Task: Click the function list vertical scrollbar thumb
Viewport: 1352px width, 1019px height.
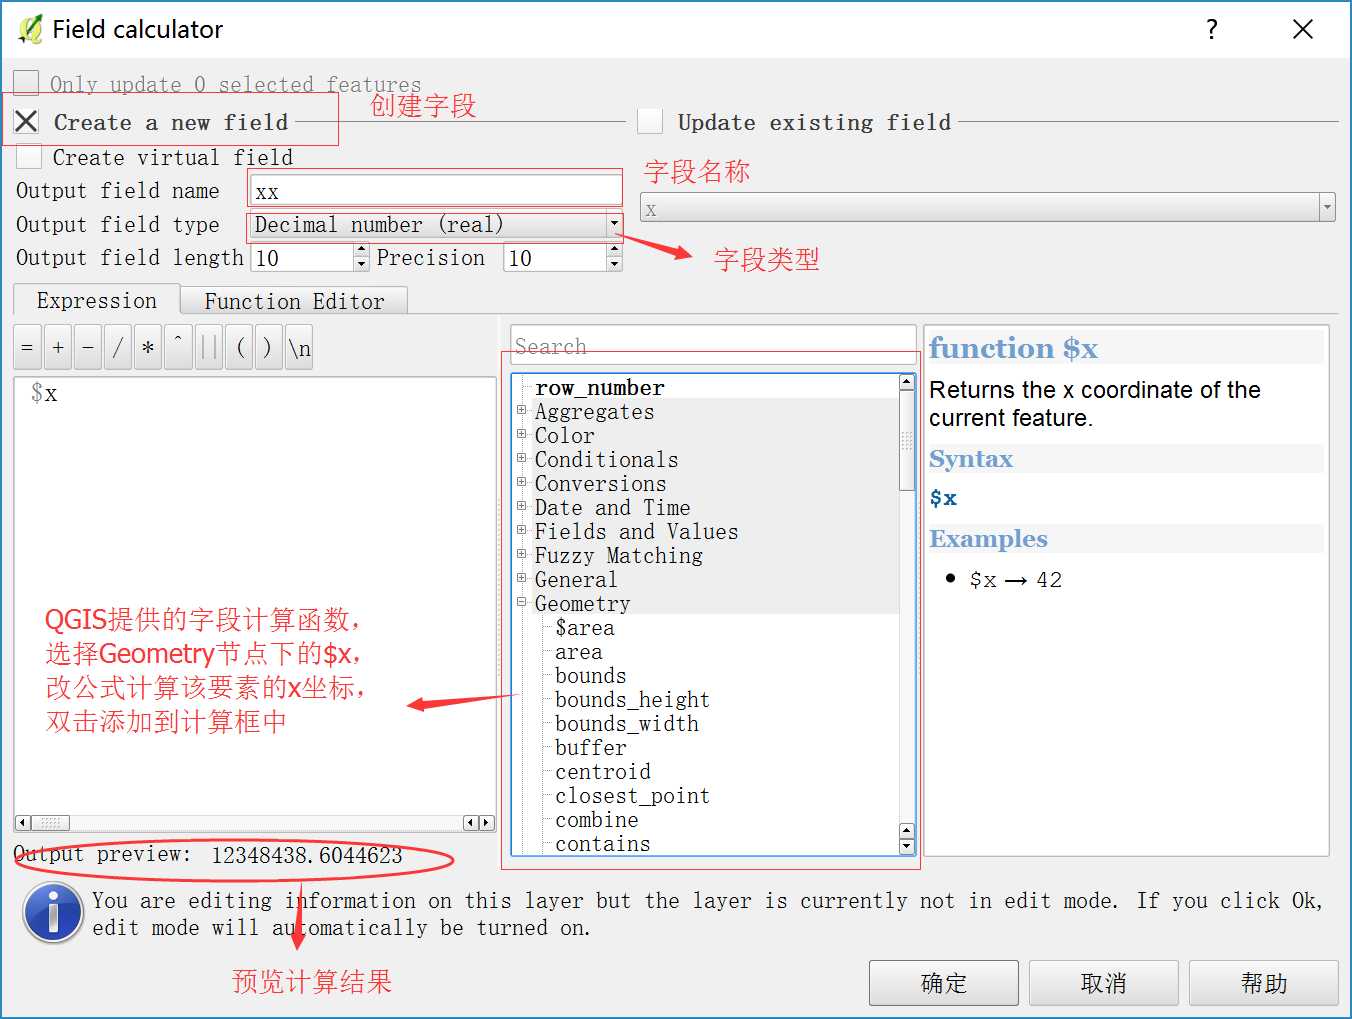Action: (x=907, y=440)
